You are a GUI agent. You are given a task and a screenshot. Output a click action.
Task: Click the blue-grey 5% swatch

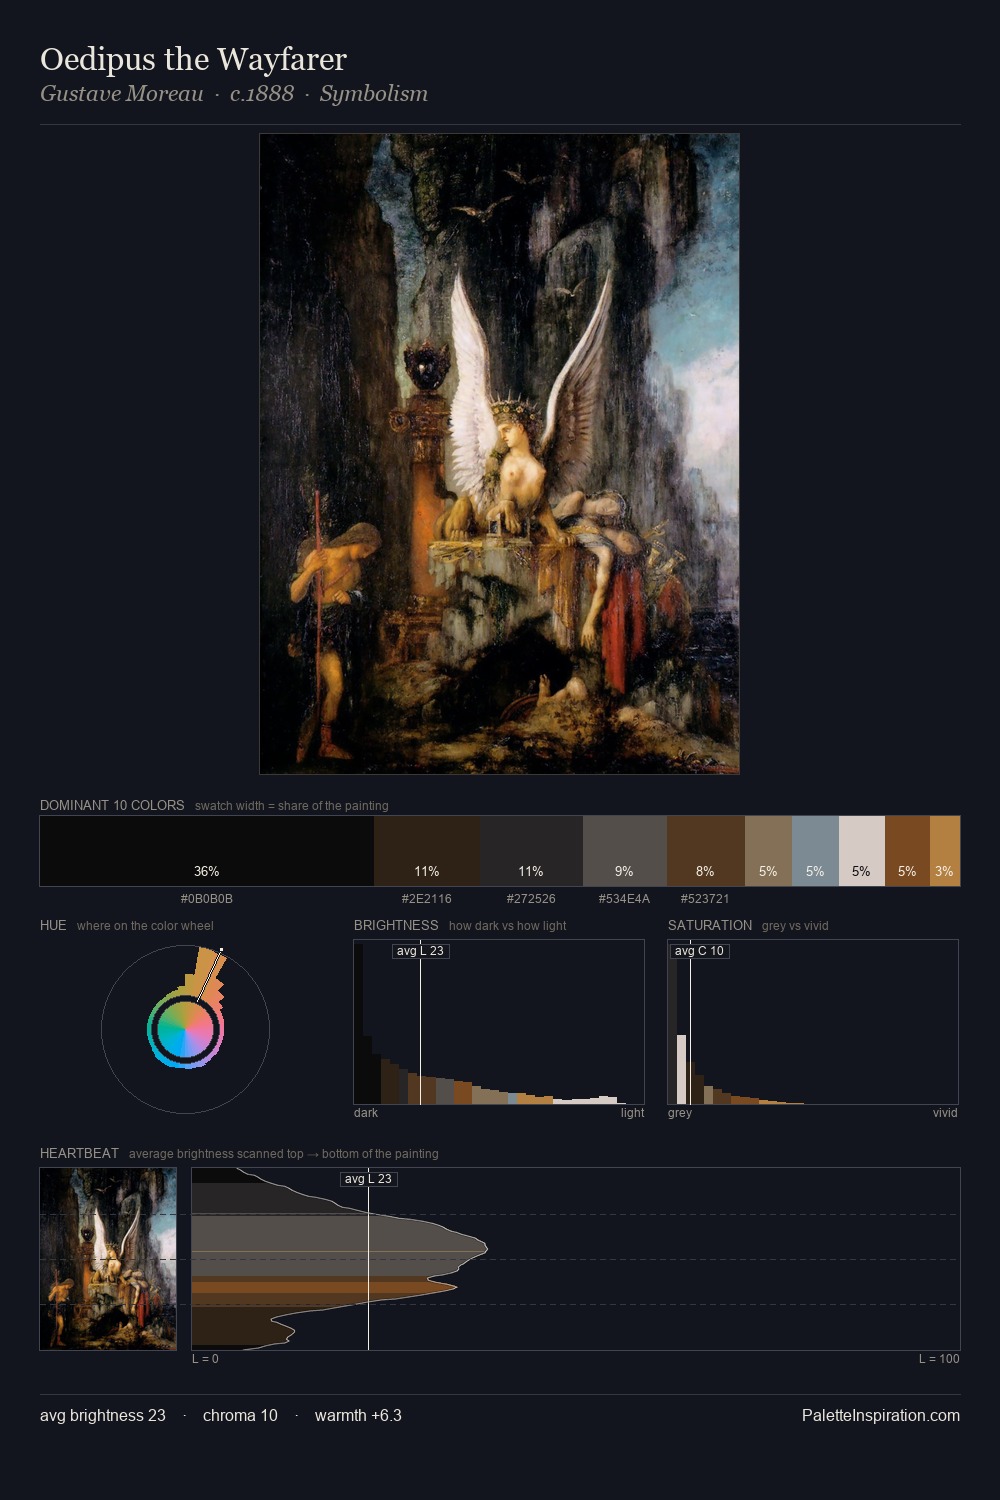click(x=815, y=851)
